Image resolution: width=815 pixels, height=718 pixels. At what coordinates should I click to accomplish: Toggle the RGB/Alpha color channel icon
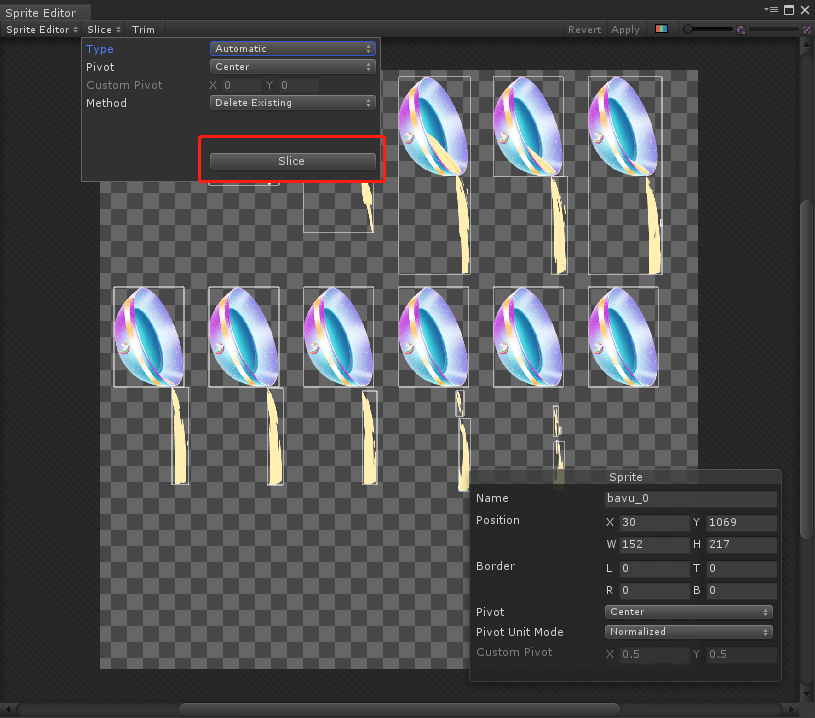662,29
